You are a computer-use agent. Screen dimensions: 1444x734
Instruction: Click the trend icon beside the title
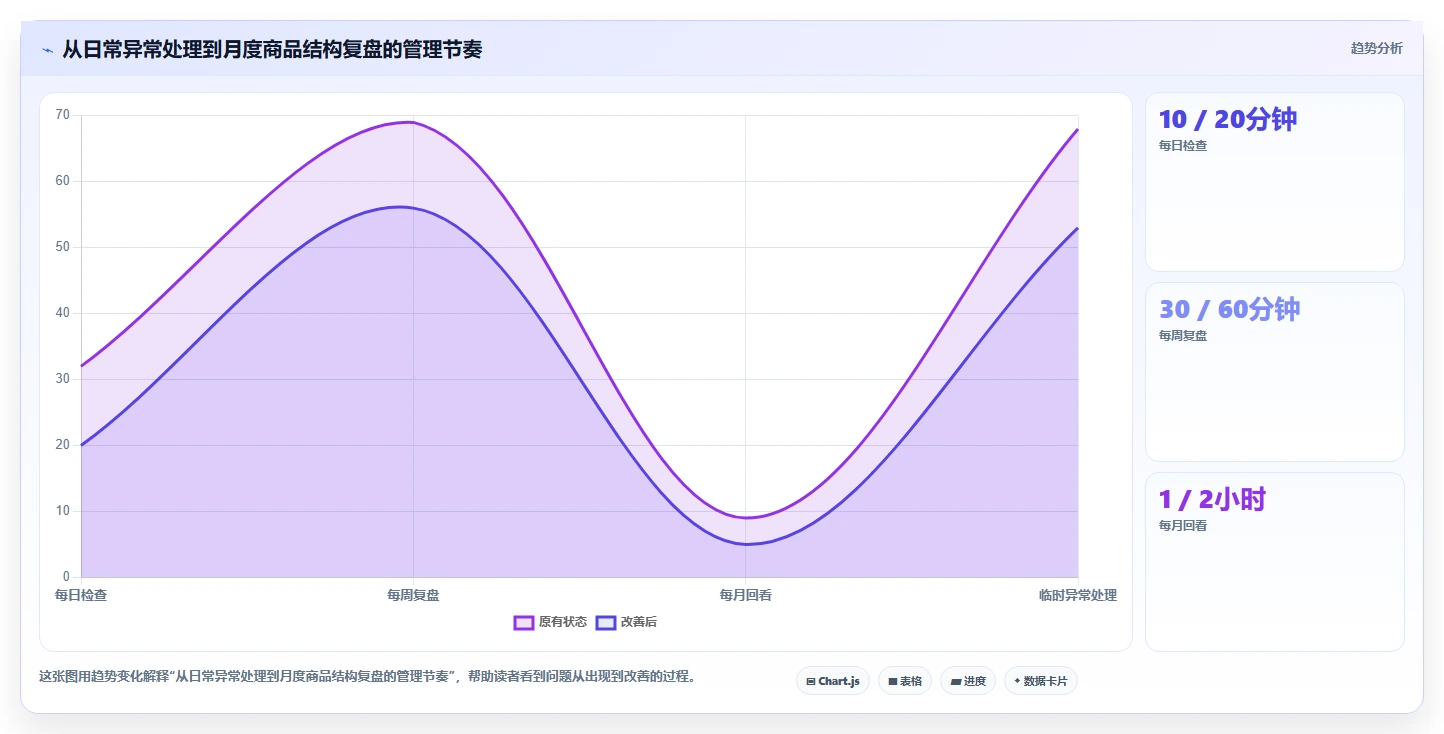(x=47, y=50)
